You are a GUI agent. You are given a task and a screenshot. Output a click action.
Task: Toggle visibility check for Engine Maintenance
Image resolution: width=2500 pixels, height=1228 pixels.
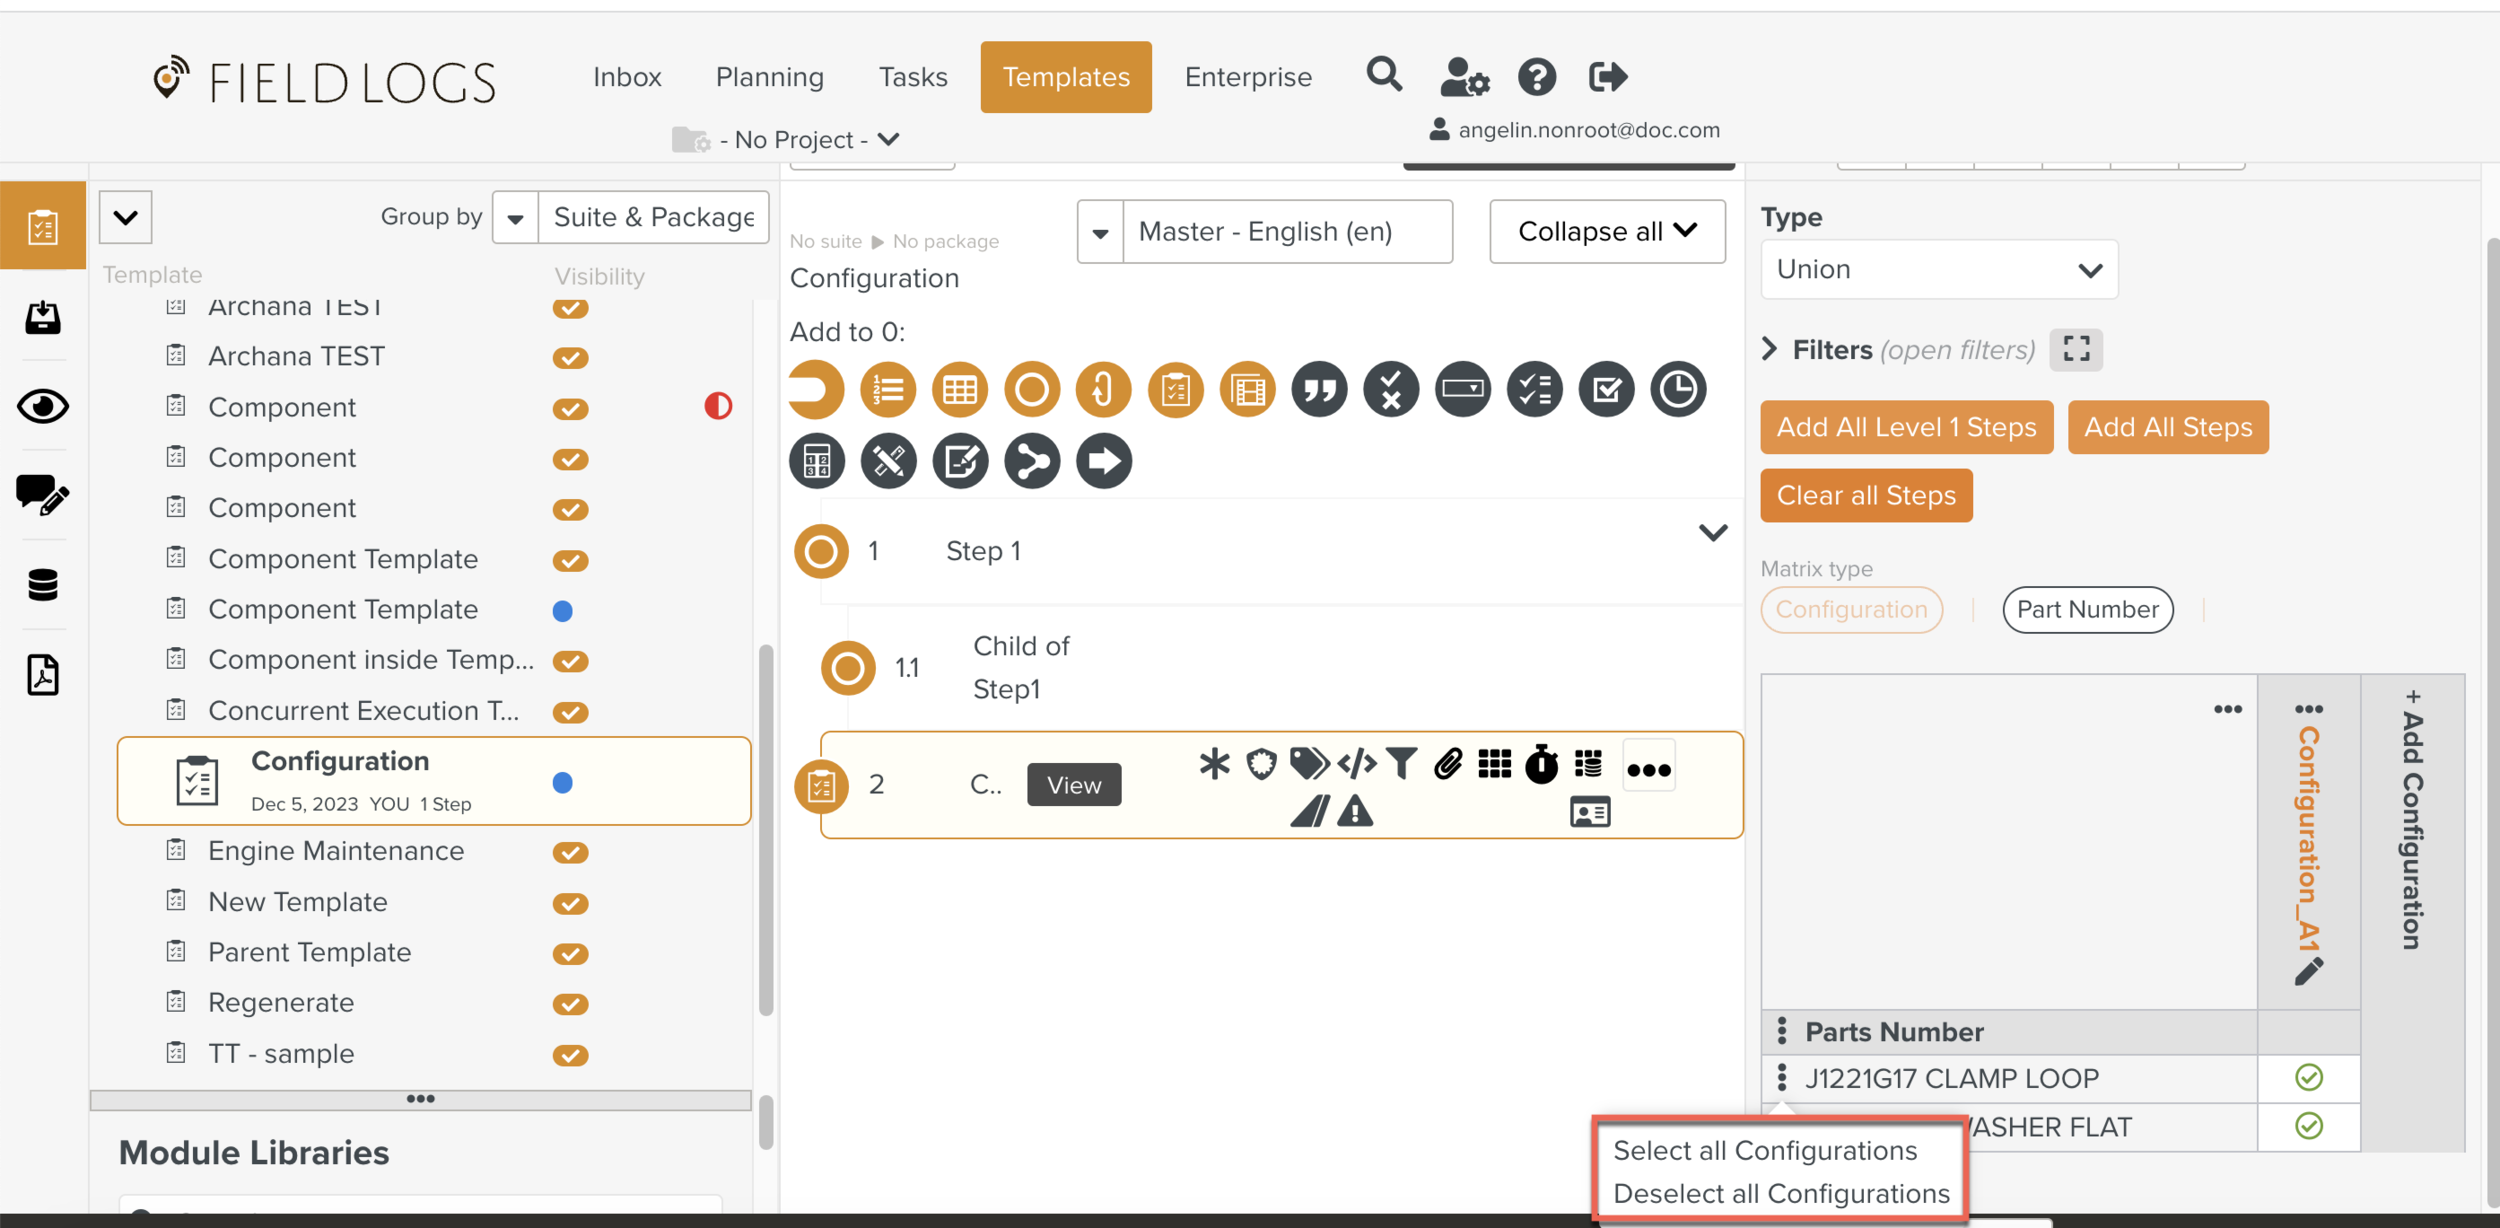click(570, 852)
